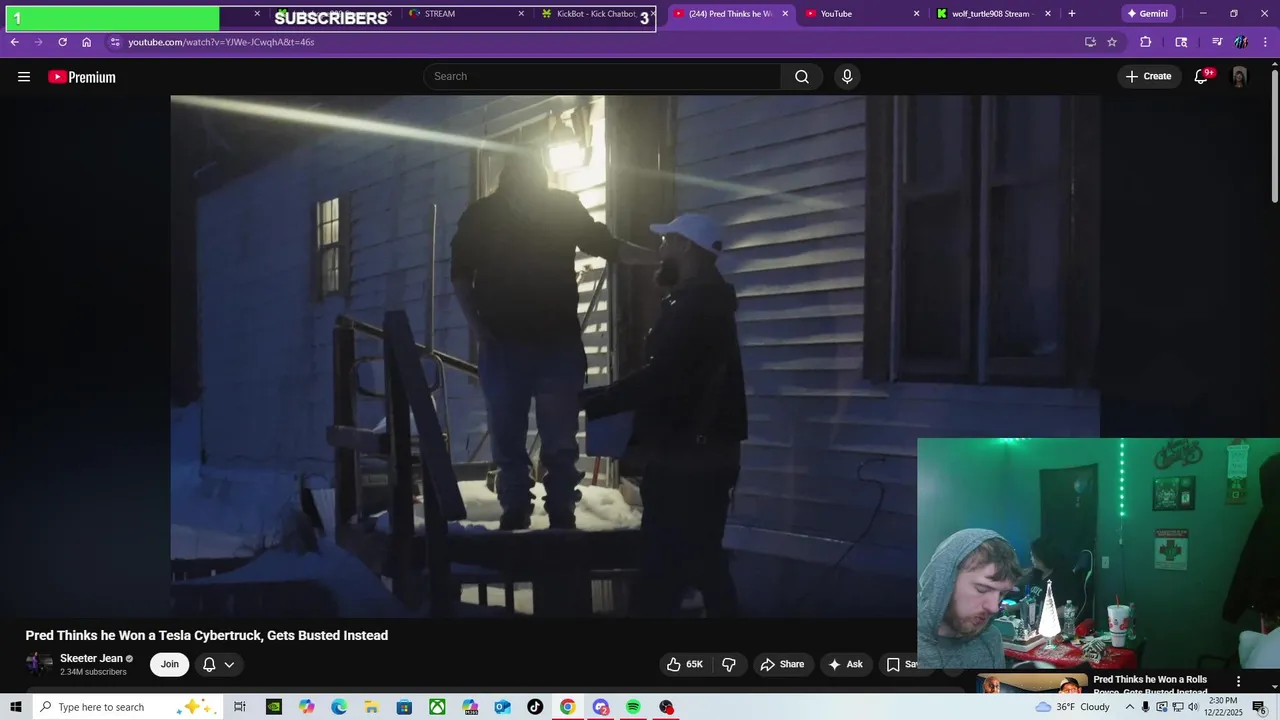Click the browser address bar URL

[221, 42]
